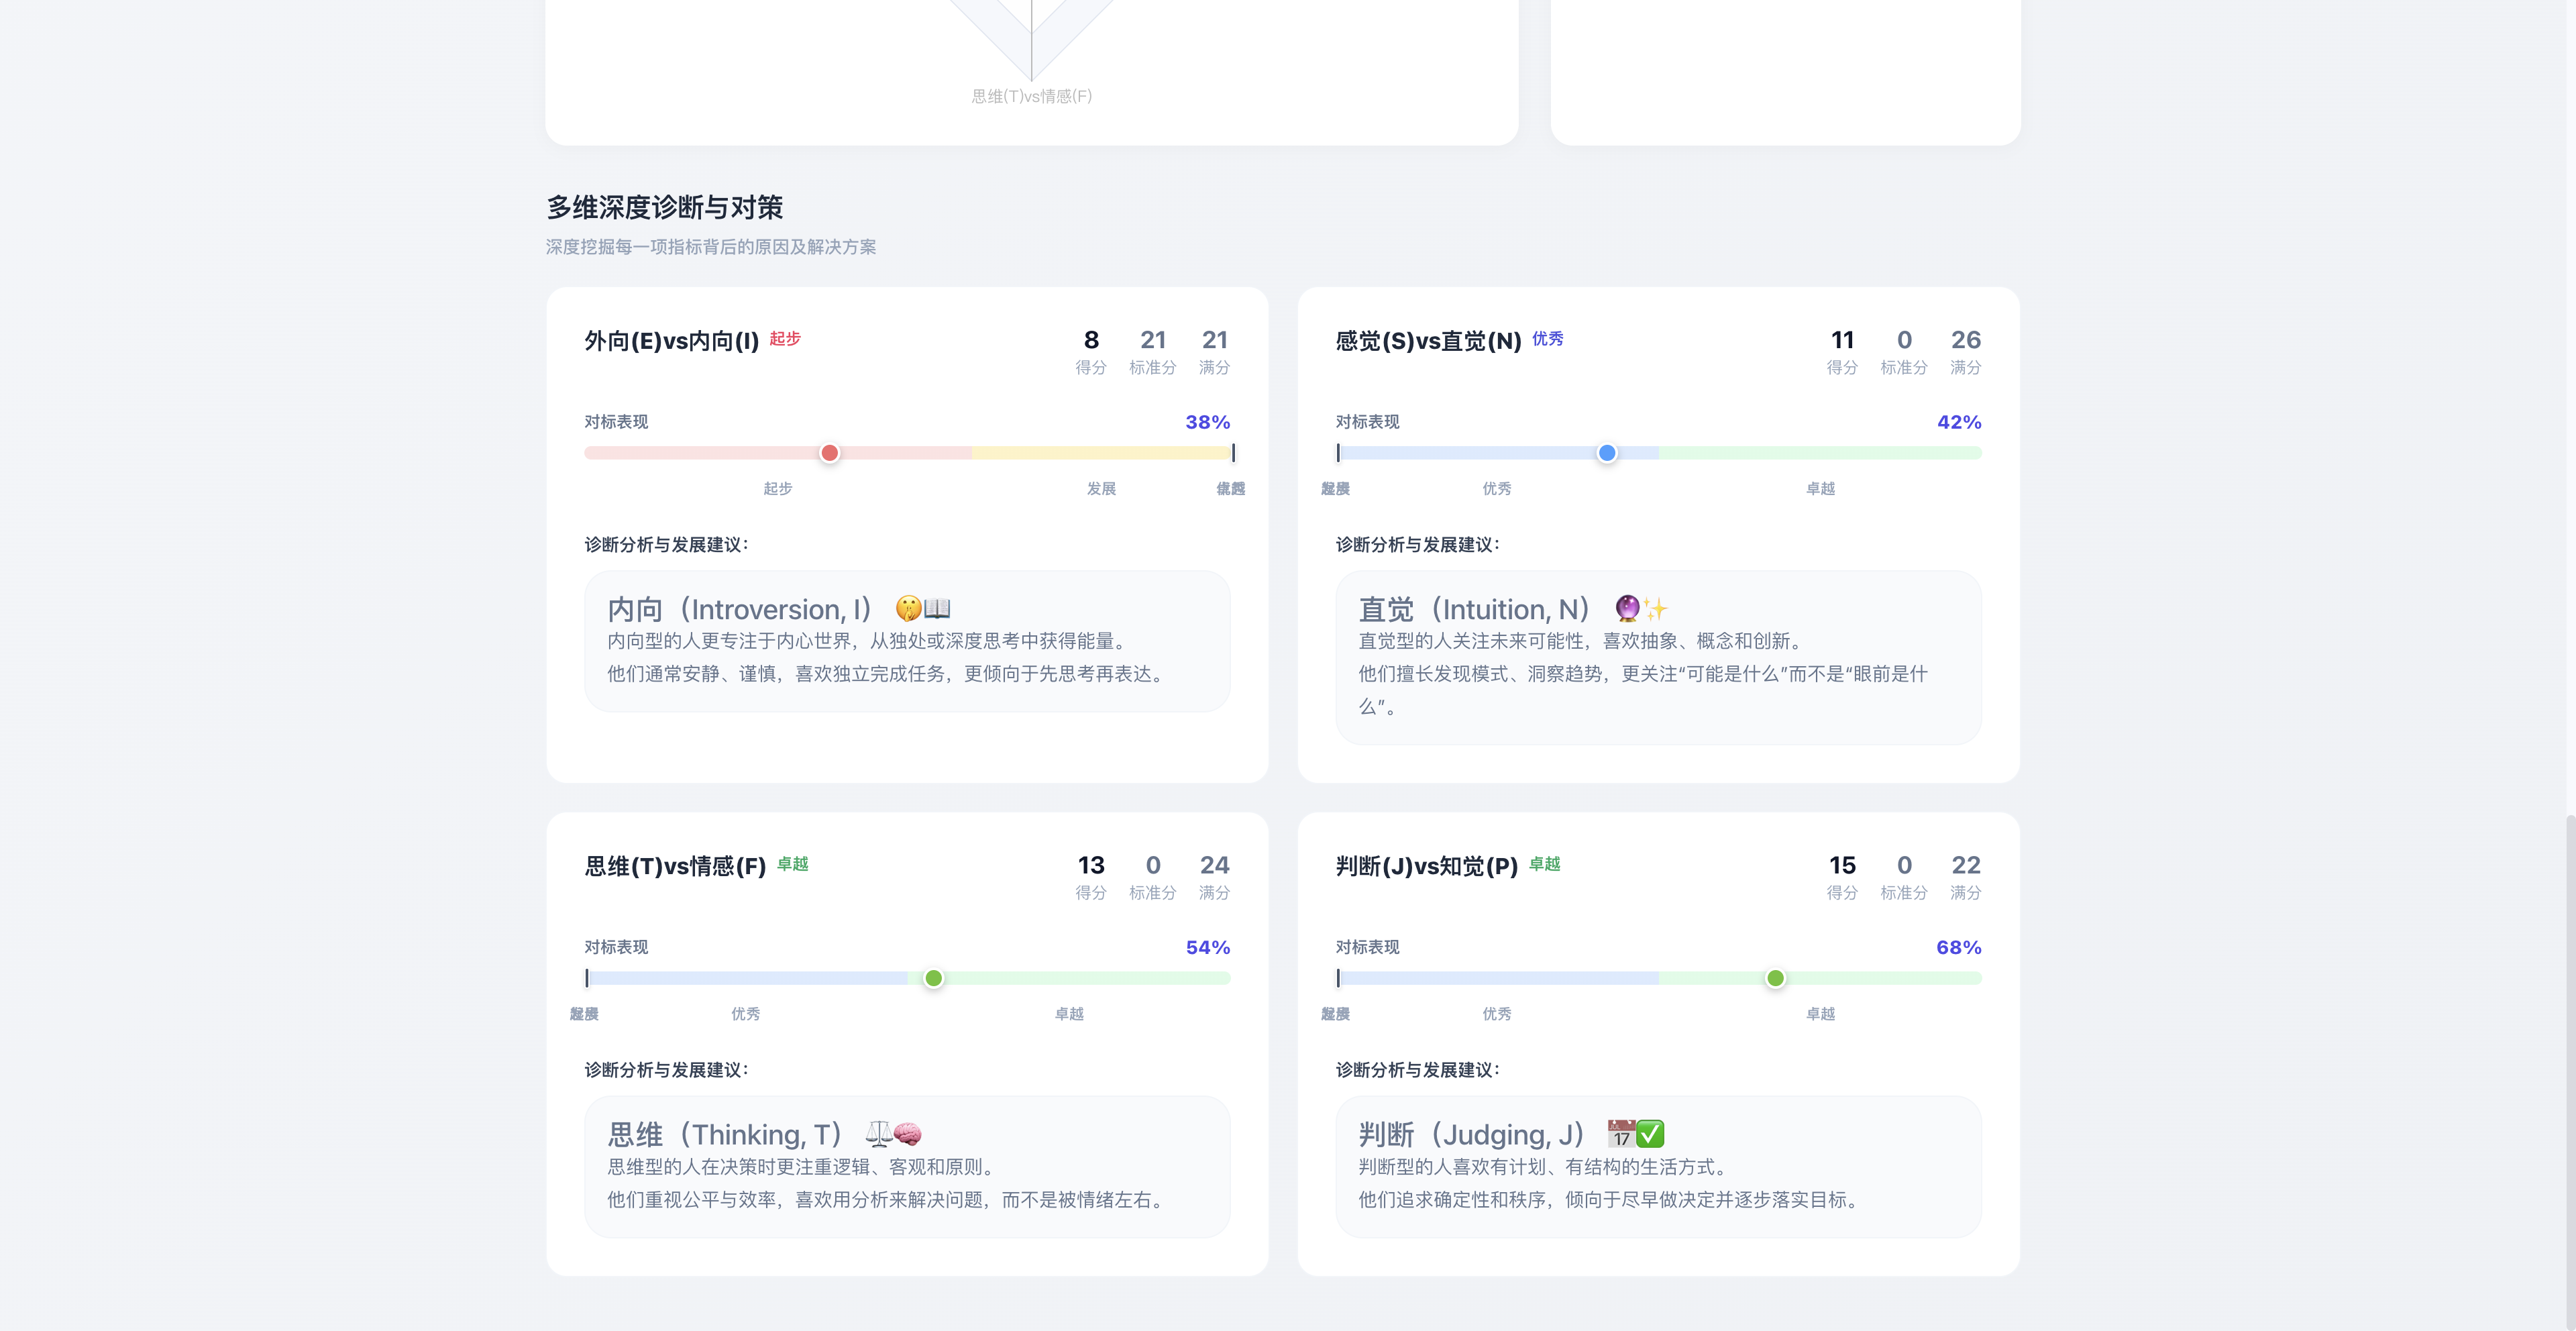Click the 38% benchmark value

1208,422
